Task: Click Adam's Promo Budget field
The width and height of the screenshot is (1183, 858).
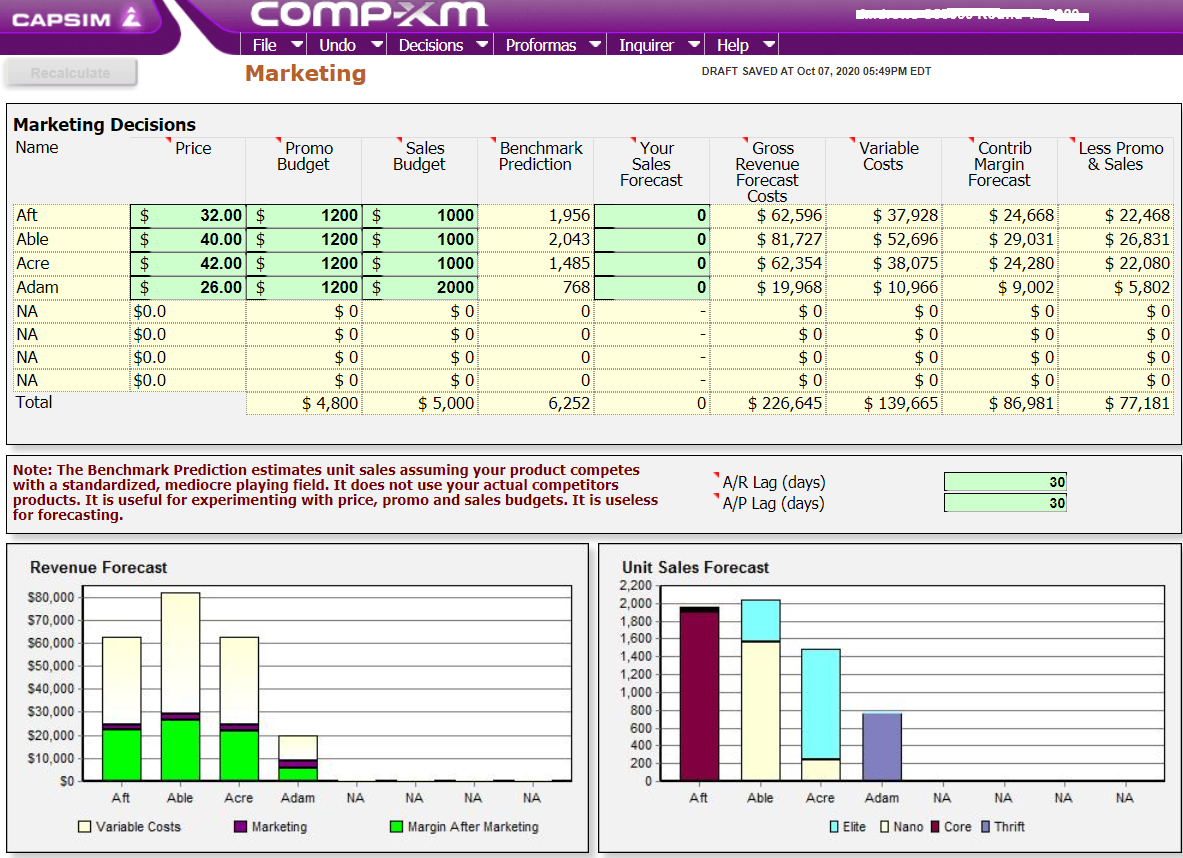Action: click(303, 287)
